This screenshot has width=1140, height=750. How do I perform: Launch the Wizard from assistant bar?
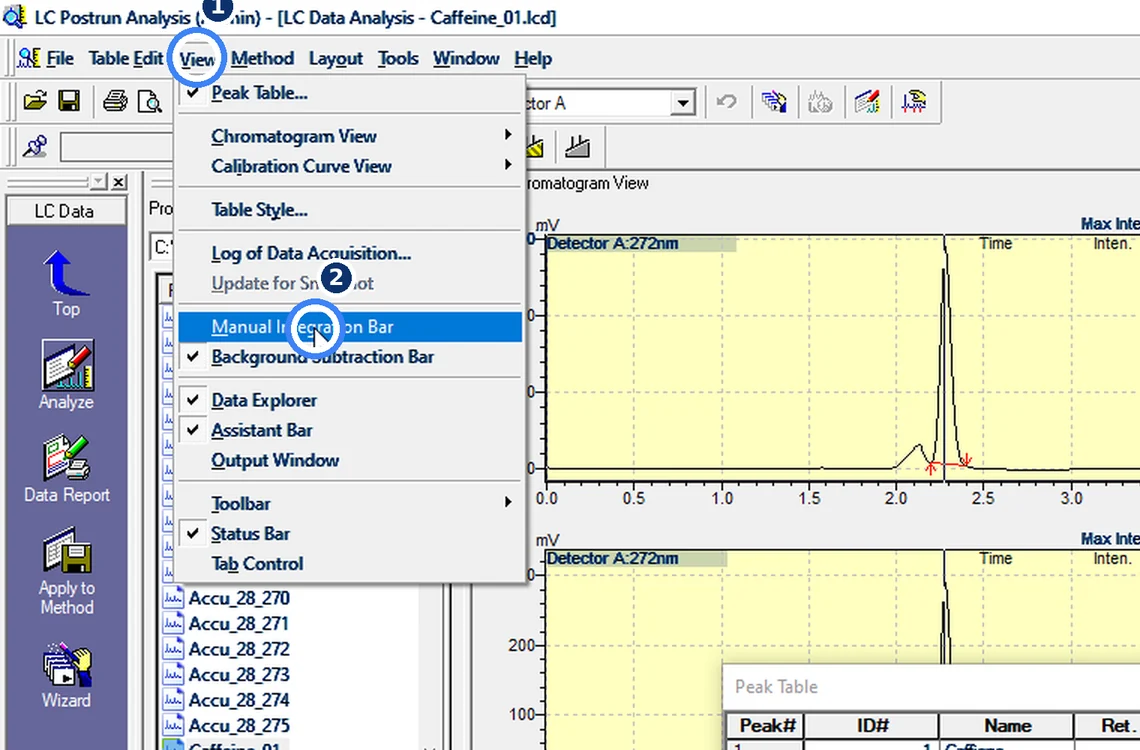66,675
